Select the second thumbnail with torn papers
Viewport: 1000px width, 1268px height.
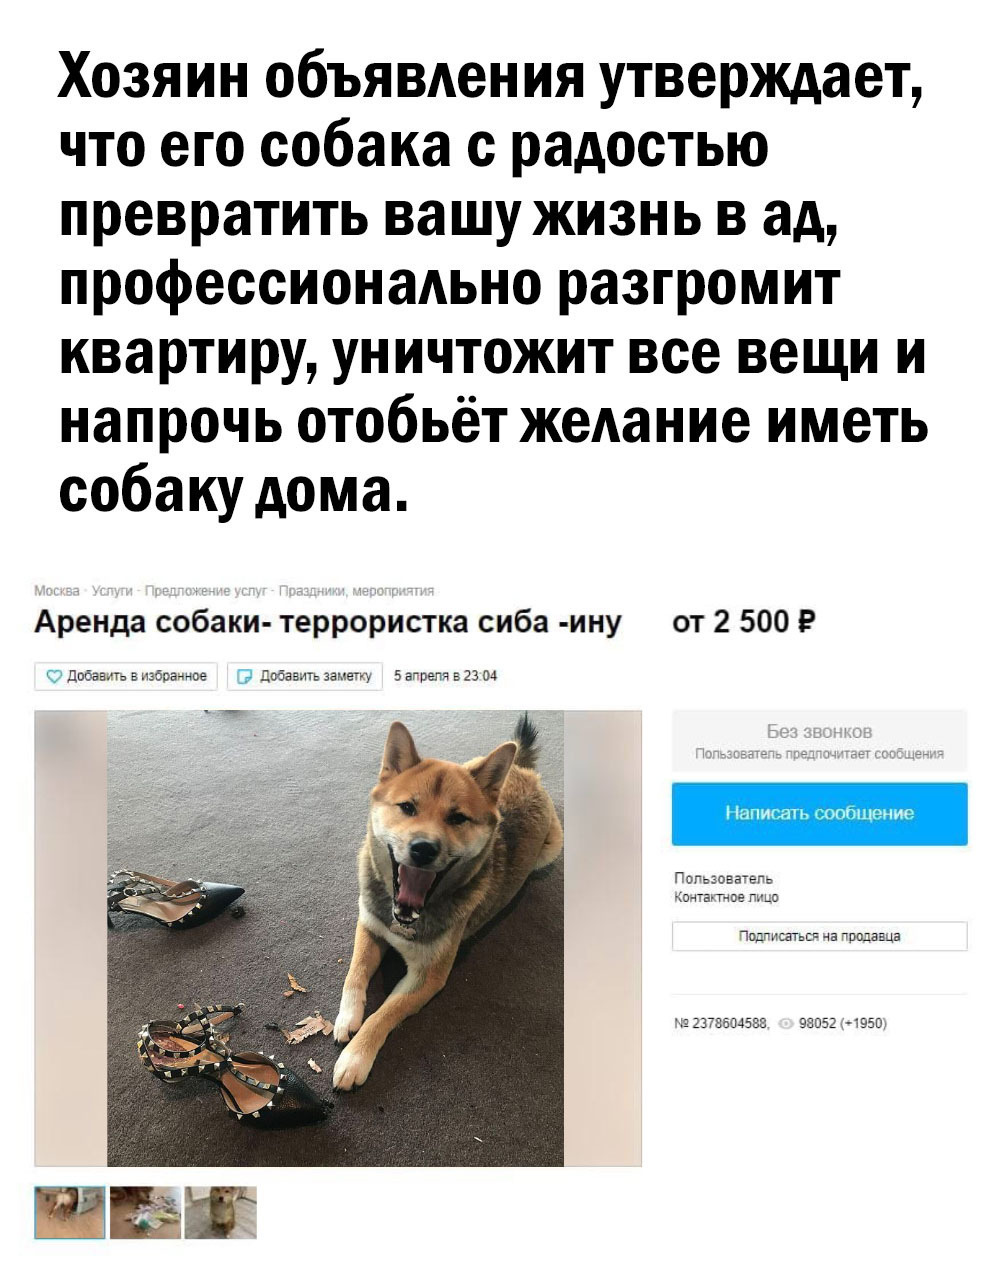tap(147, 1212)
